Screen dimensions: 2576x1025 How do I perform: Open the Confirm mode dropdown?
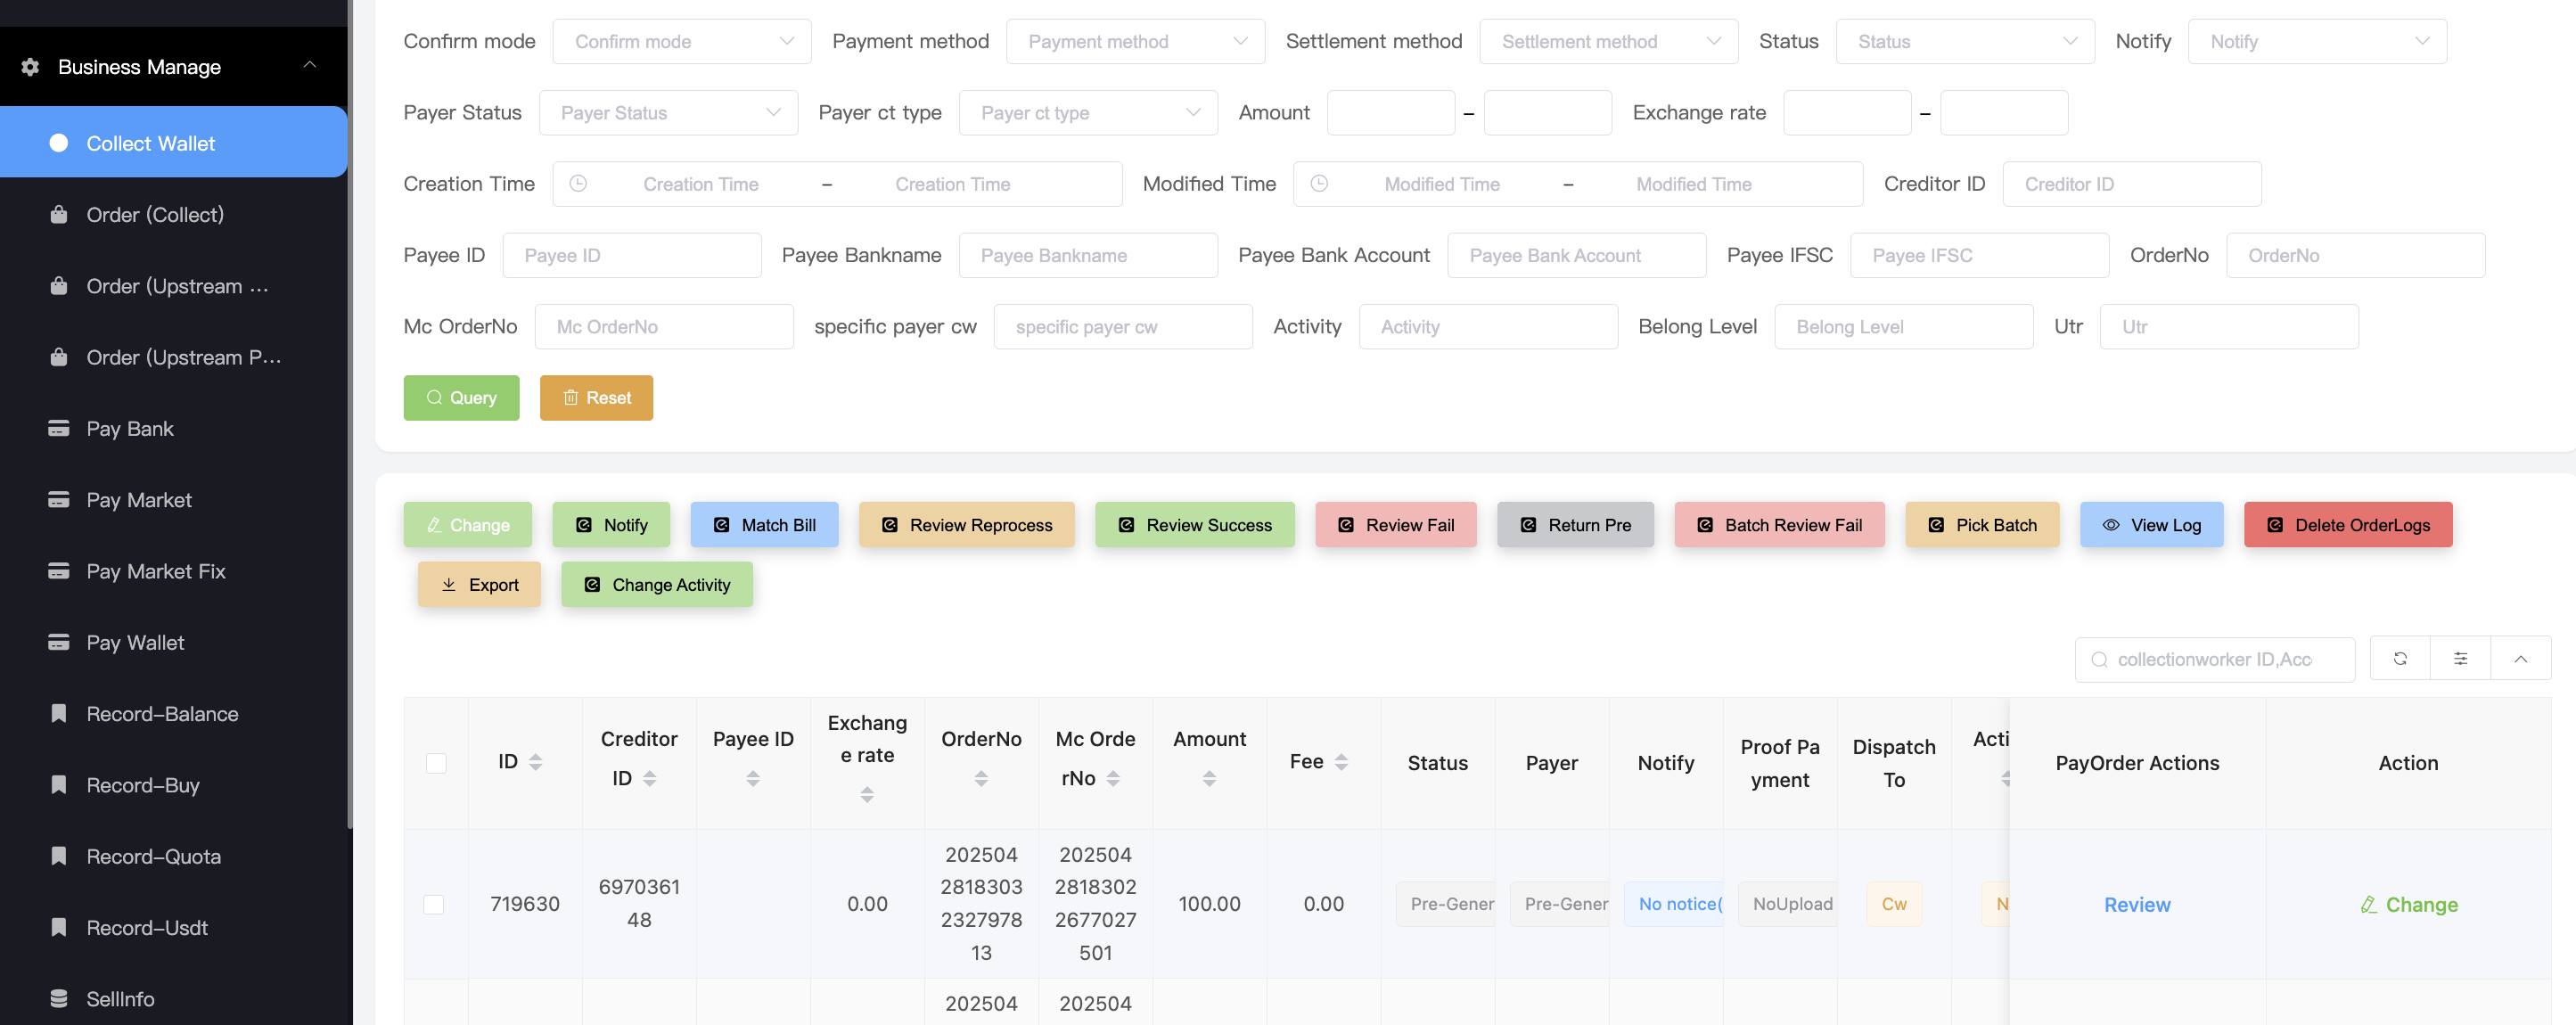pyautogui.click(x=681, y=42)
